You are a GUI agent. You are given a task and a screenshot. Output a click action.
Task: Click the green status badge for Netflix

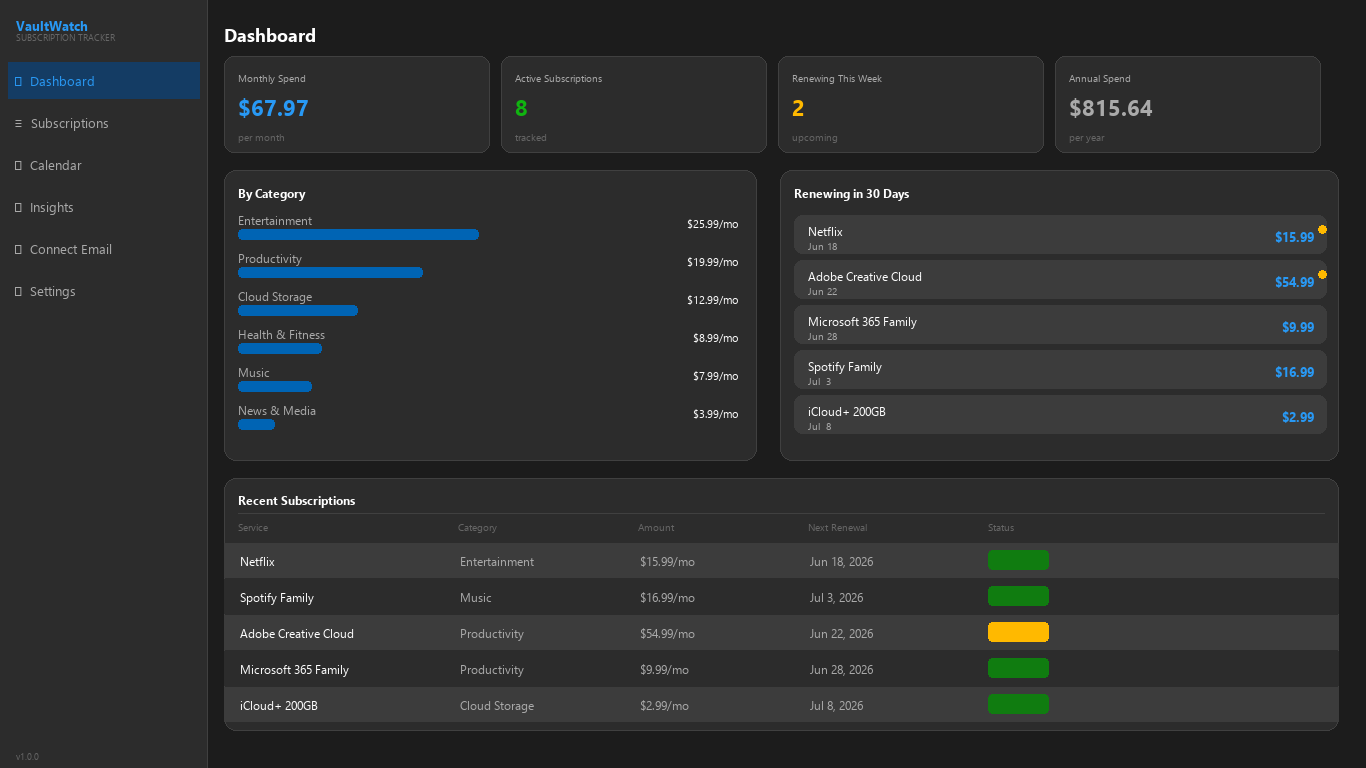(x=1018, y=560)
